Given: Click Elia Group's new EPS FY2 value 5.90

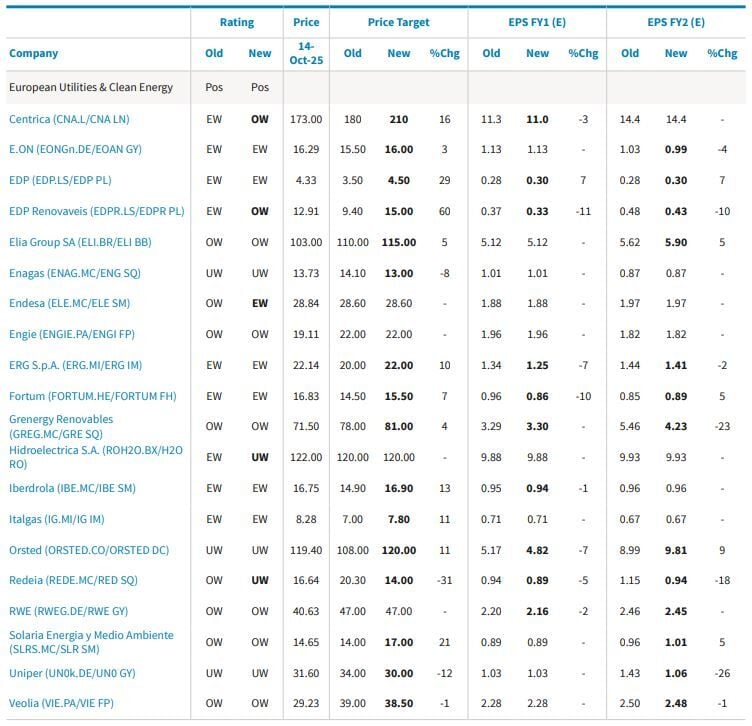Looking at the screenshot, I should pyautogui.click(x=676, y=242).
